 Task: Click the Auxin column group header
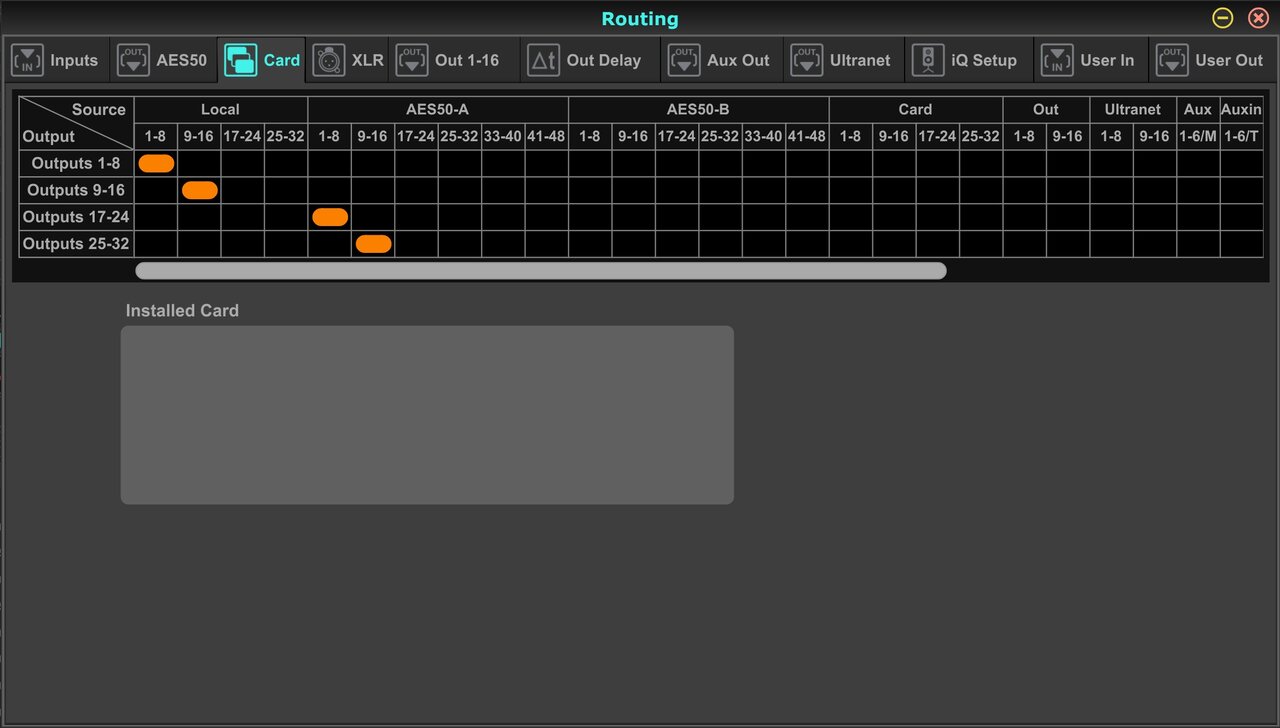pyautogui.click(x=1241, y=110)
